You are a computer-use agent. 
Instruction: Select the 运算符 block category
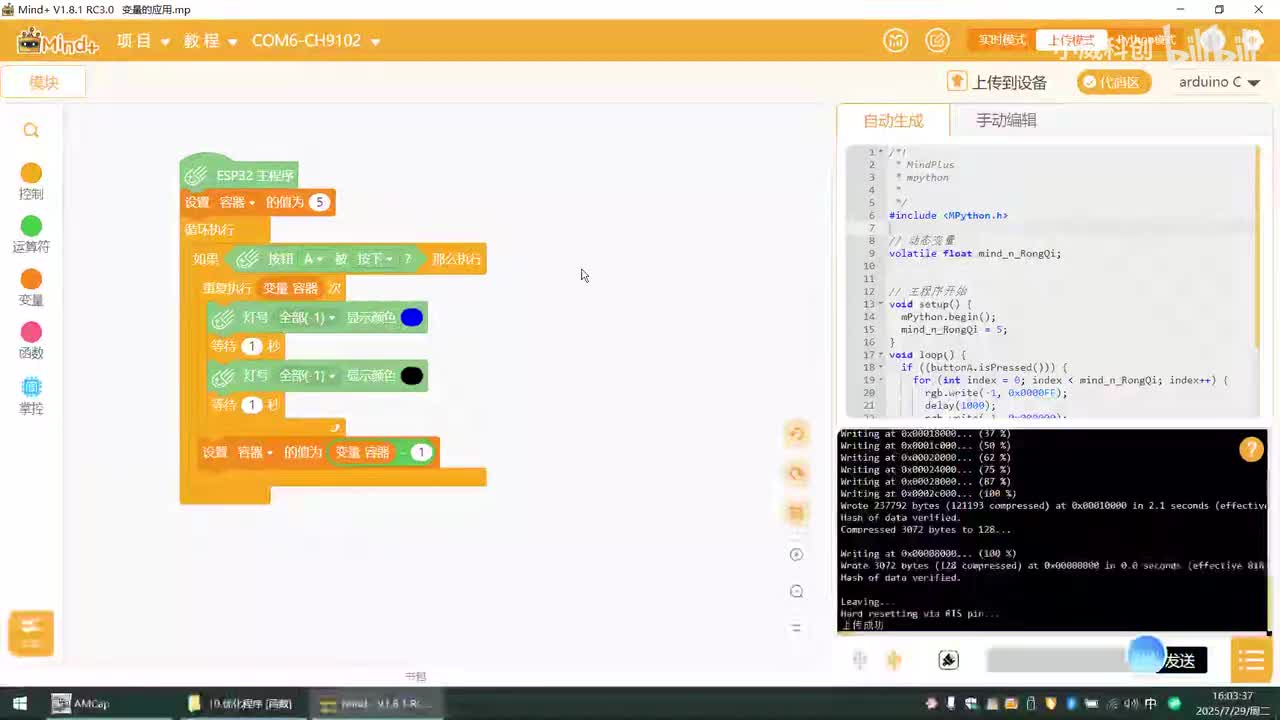click(31, 235)
